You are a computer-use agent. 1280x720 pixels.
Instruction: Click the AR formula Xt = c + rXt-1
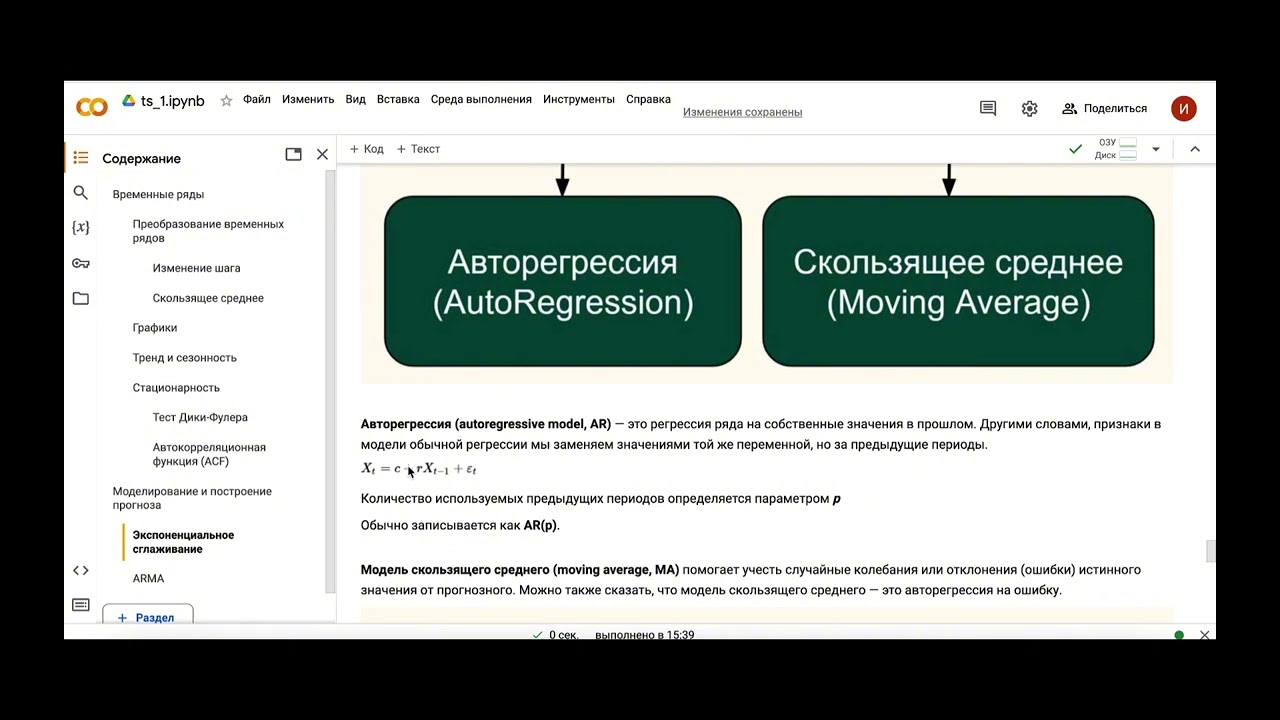[x=418, y=469]
